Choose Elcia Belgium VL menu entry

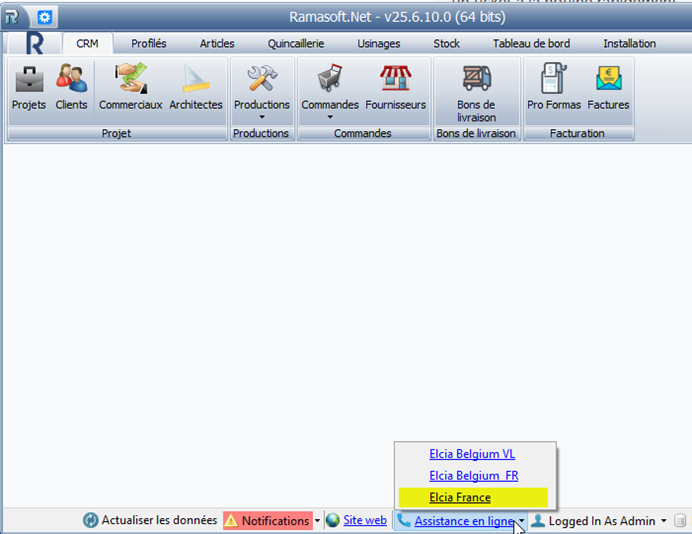point(472,453)
